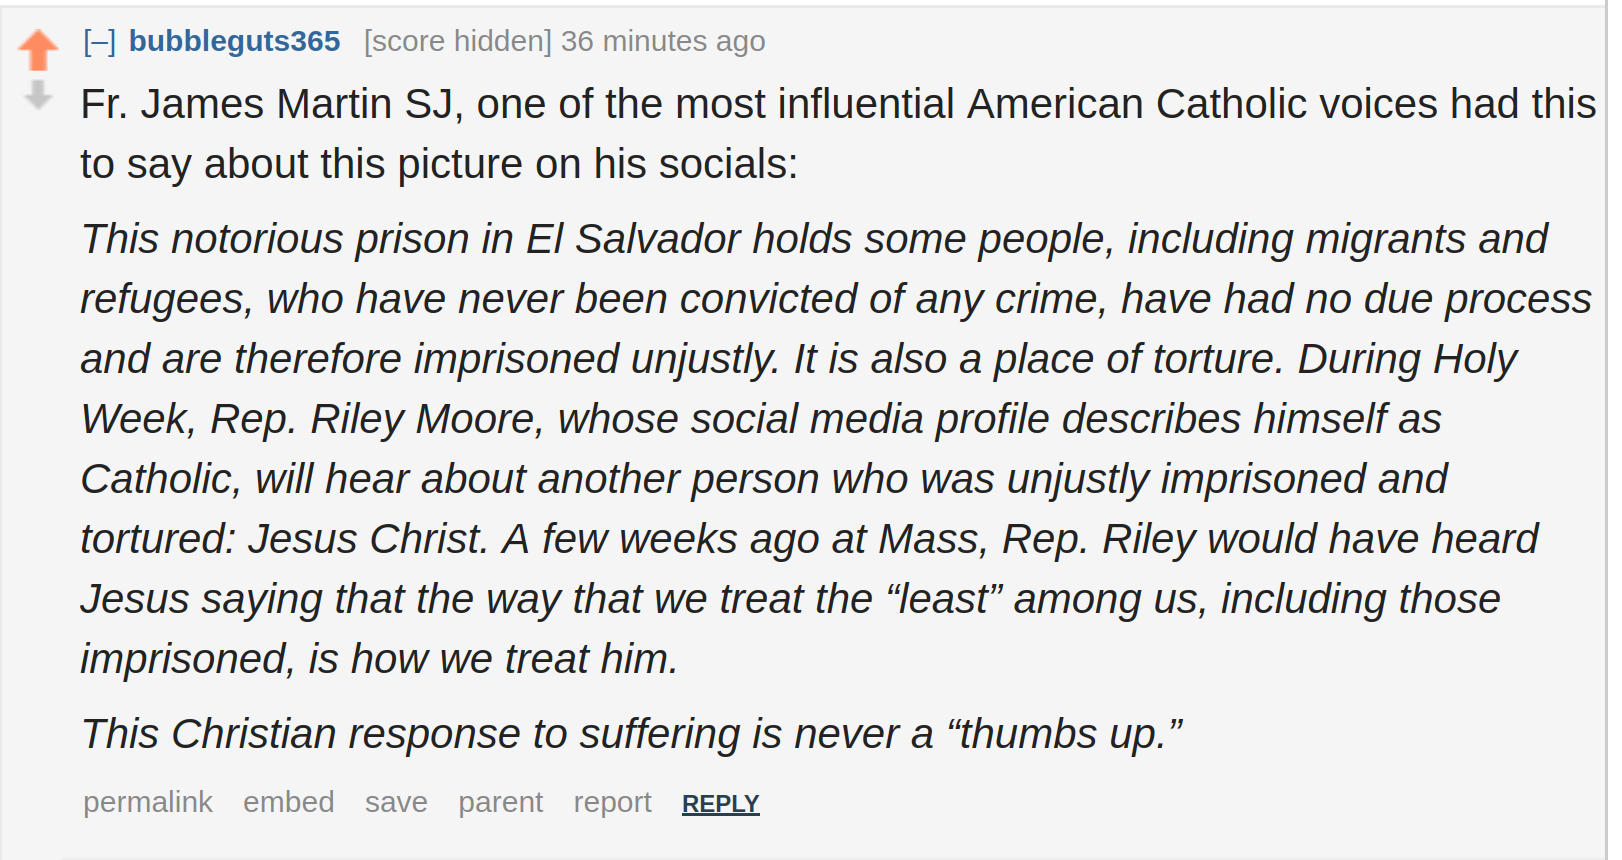Report this comment
Viewport: 1622px width, 860px height.
(x=612, y=802)
